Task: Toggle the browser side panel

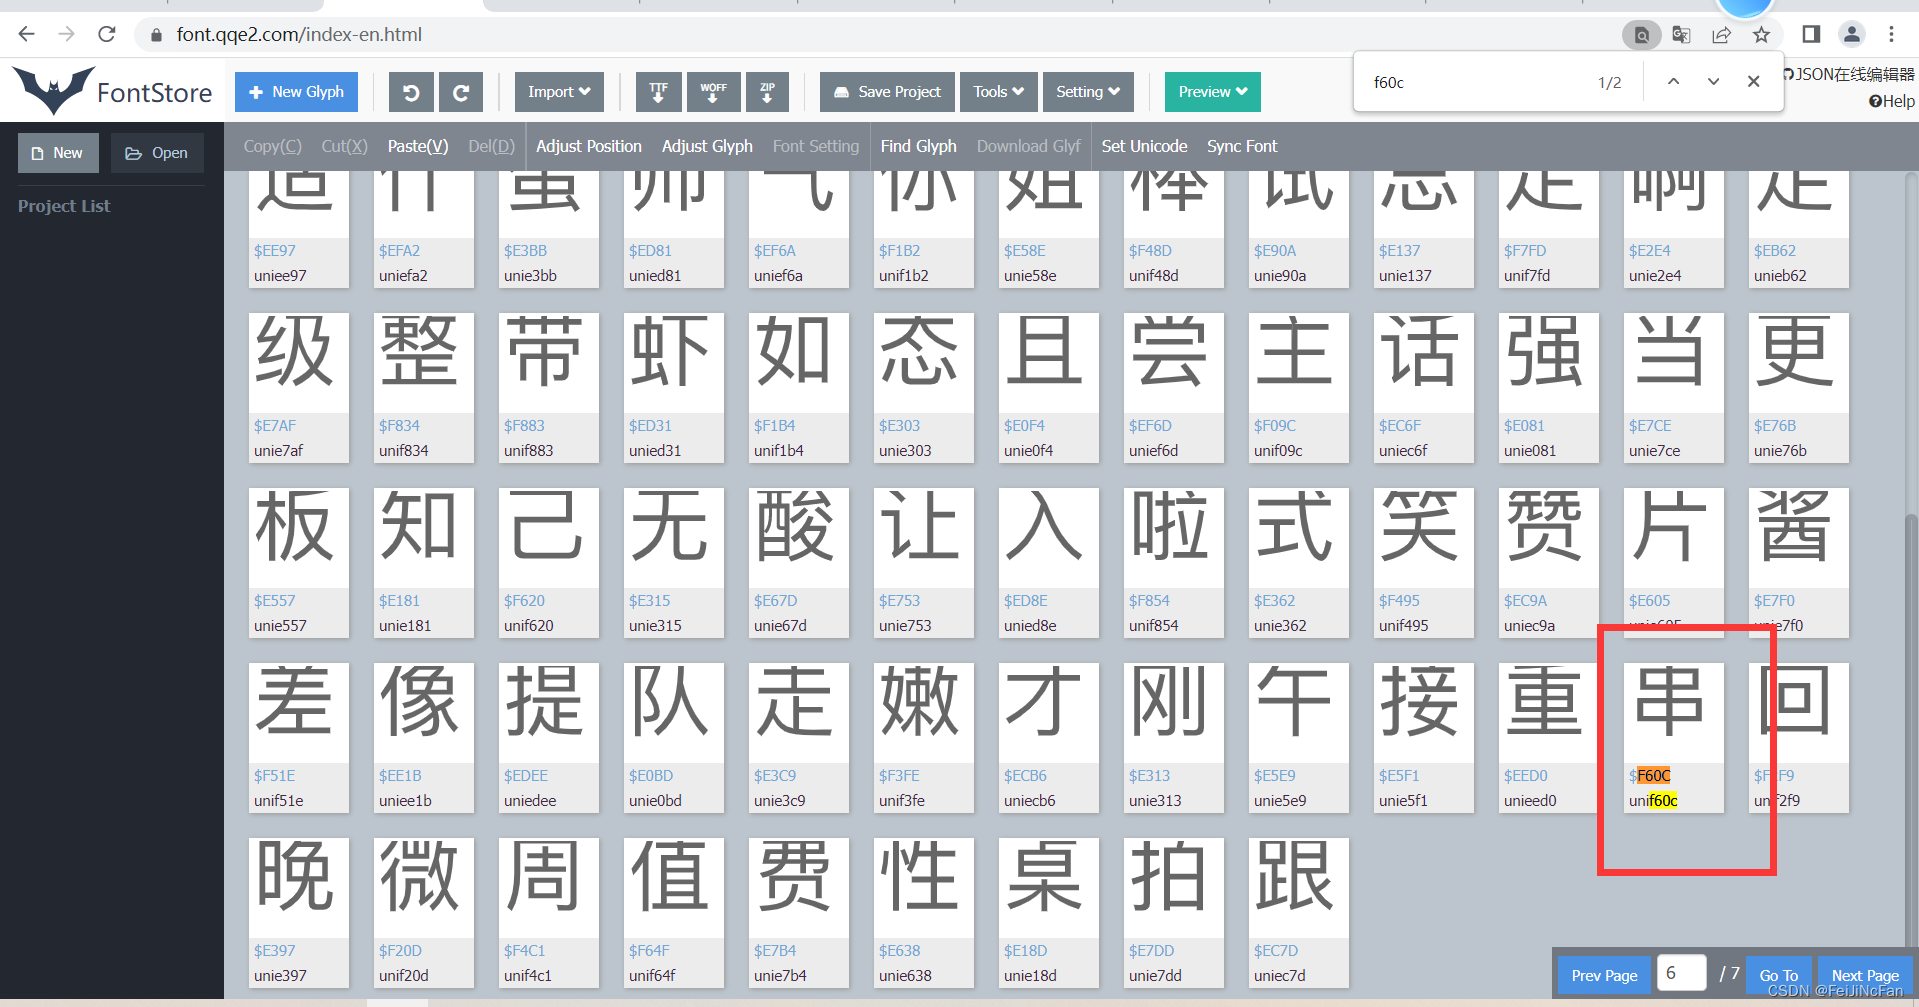Action: tap(1811, 35)
